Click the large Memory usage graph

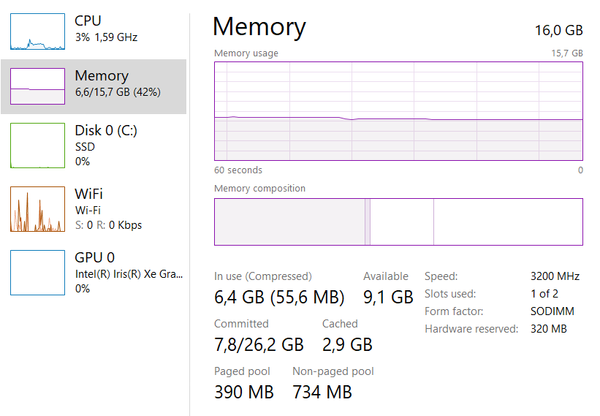pos(398,109)
